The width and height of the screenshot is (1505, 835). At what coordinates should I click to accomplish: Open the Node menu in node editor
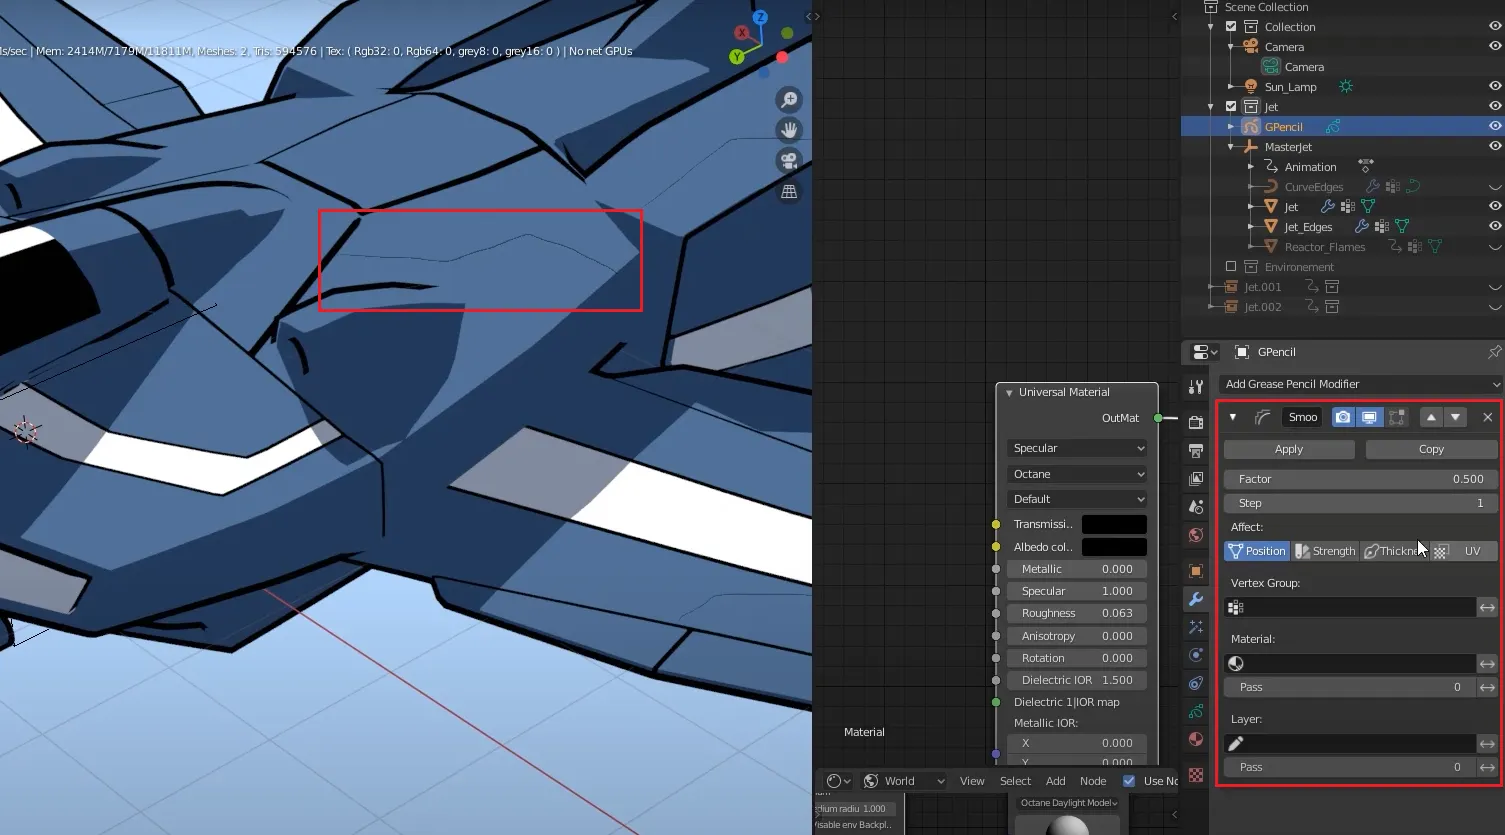(x=1092, y=781)
